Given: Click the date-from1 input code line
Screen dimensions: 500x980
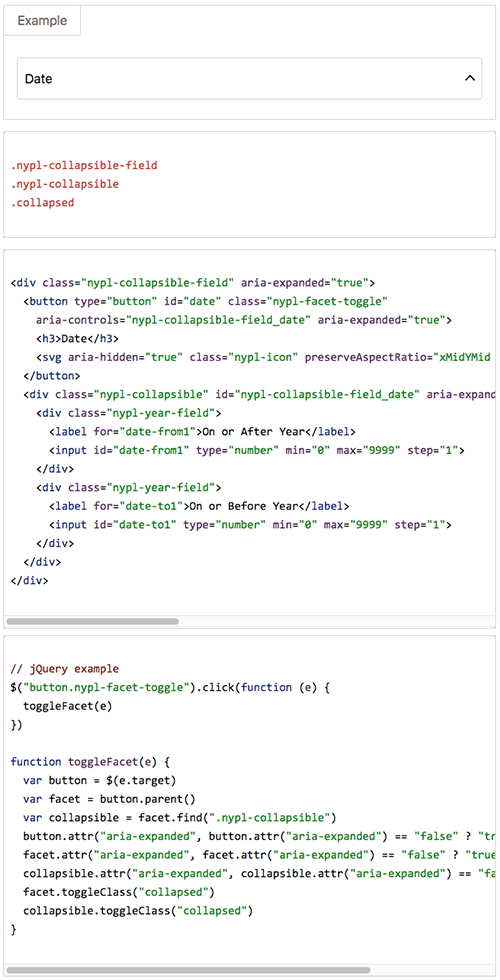Looking at the screenshot, I should coord(256,450).
